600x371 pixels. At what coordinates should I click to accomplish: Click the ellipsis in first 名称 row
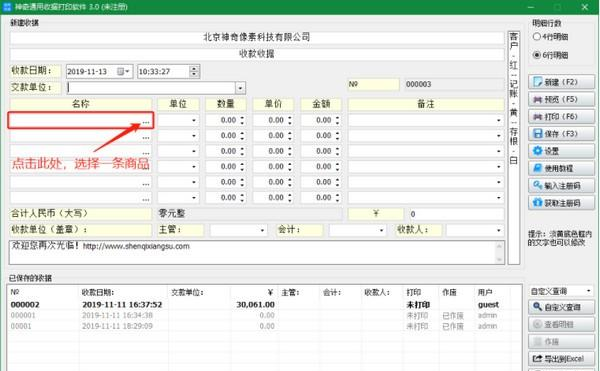point(146,122)
